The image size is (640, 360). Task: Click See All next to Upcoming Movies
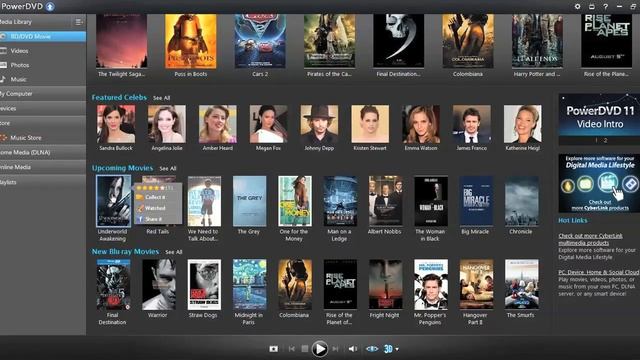click(168, 169)
